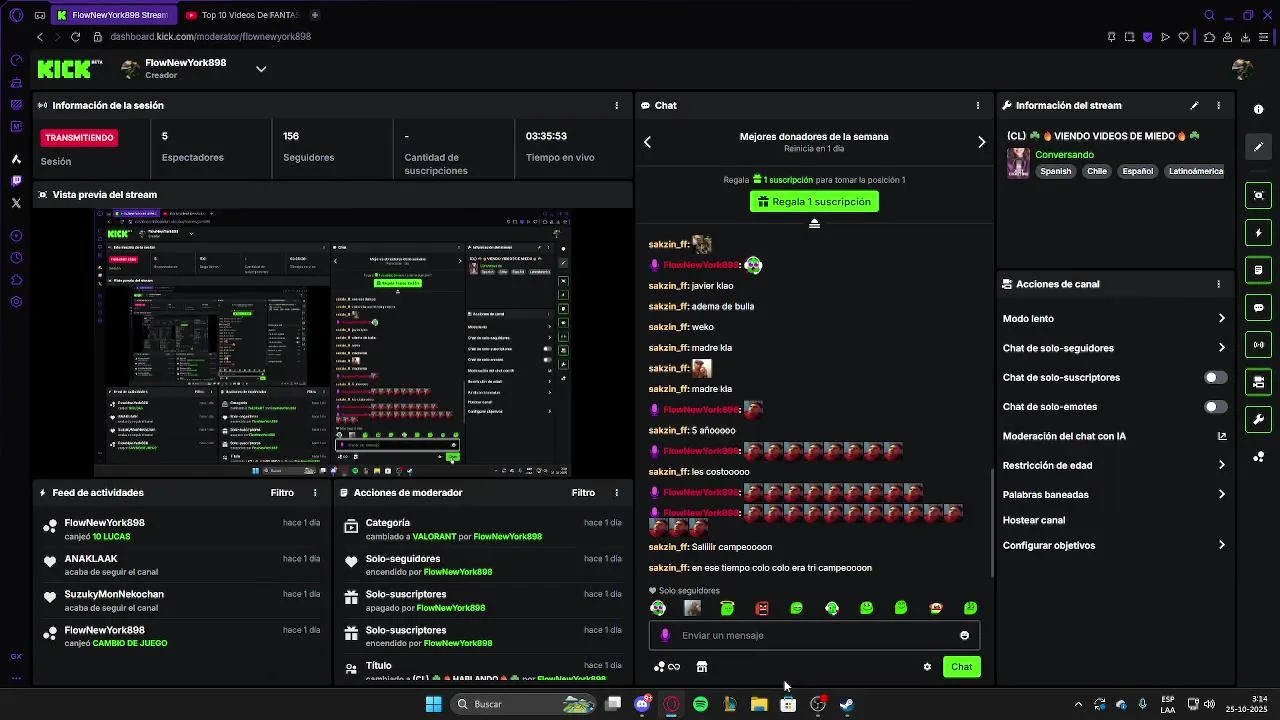Click the green Chat send button
The width and height of the screenshot is (1280, 720).
click(961, 667)
